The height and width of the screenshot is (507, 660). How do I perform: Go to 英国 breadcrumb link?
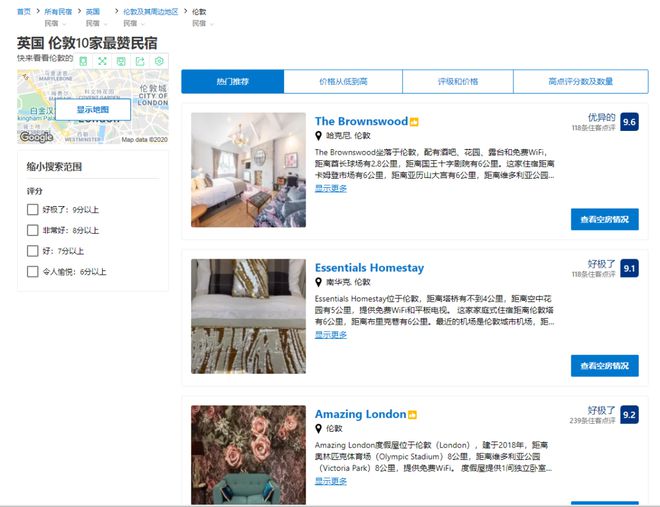coord(93,12)
